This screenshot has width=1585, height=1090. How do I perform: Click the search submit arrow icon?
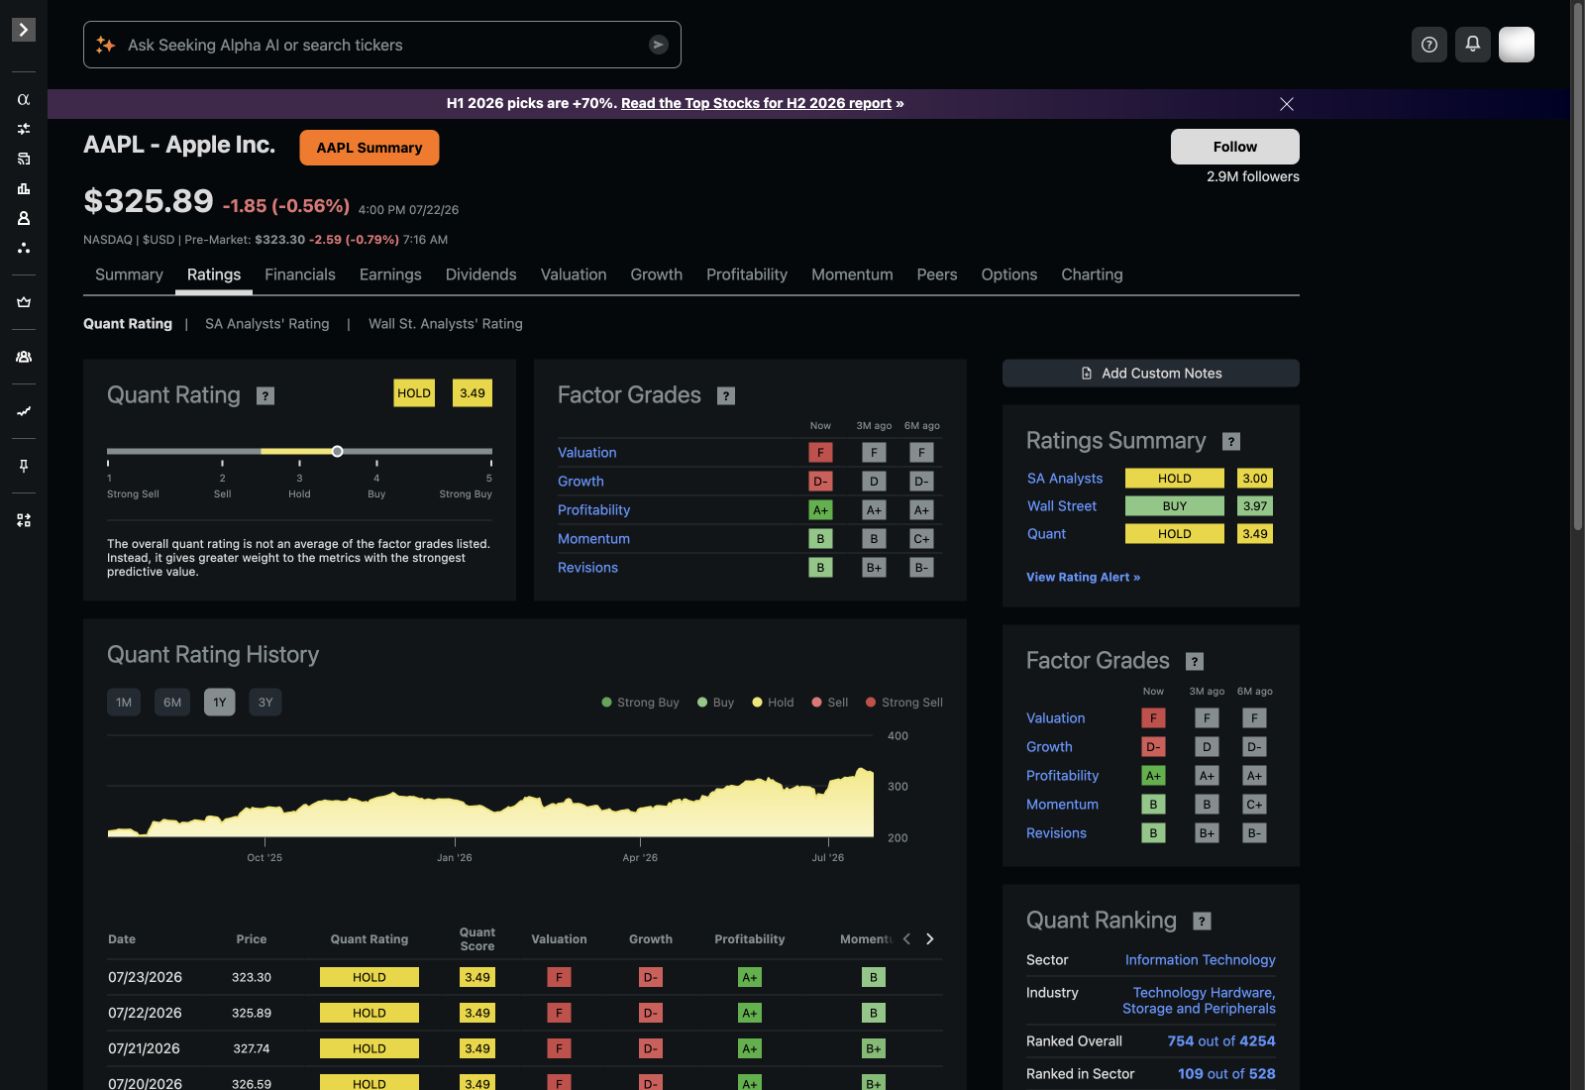658,44
